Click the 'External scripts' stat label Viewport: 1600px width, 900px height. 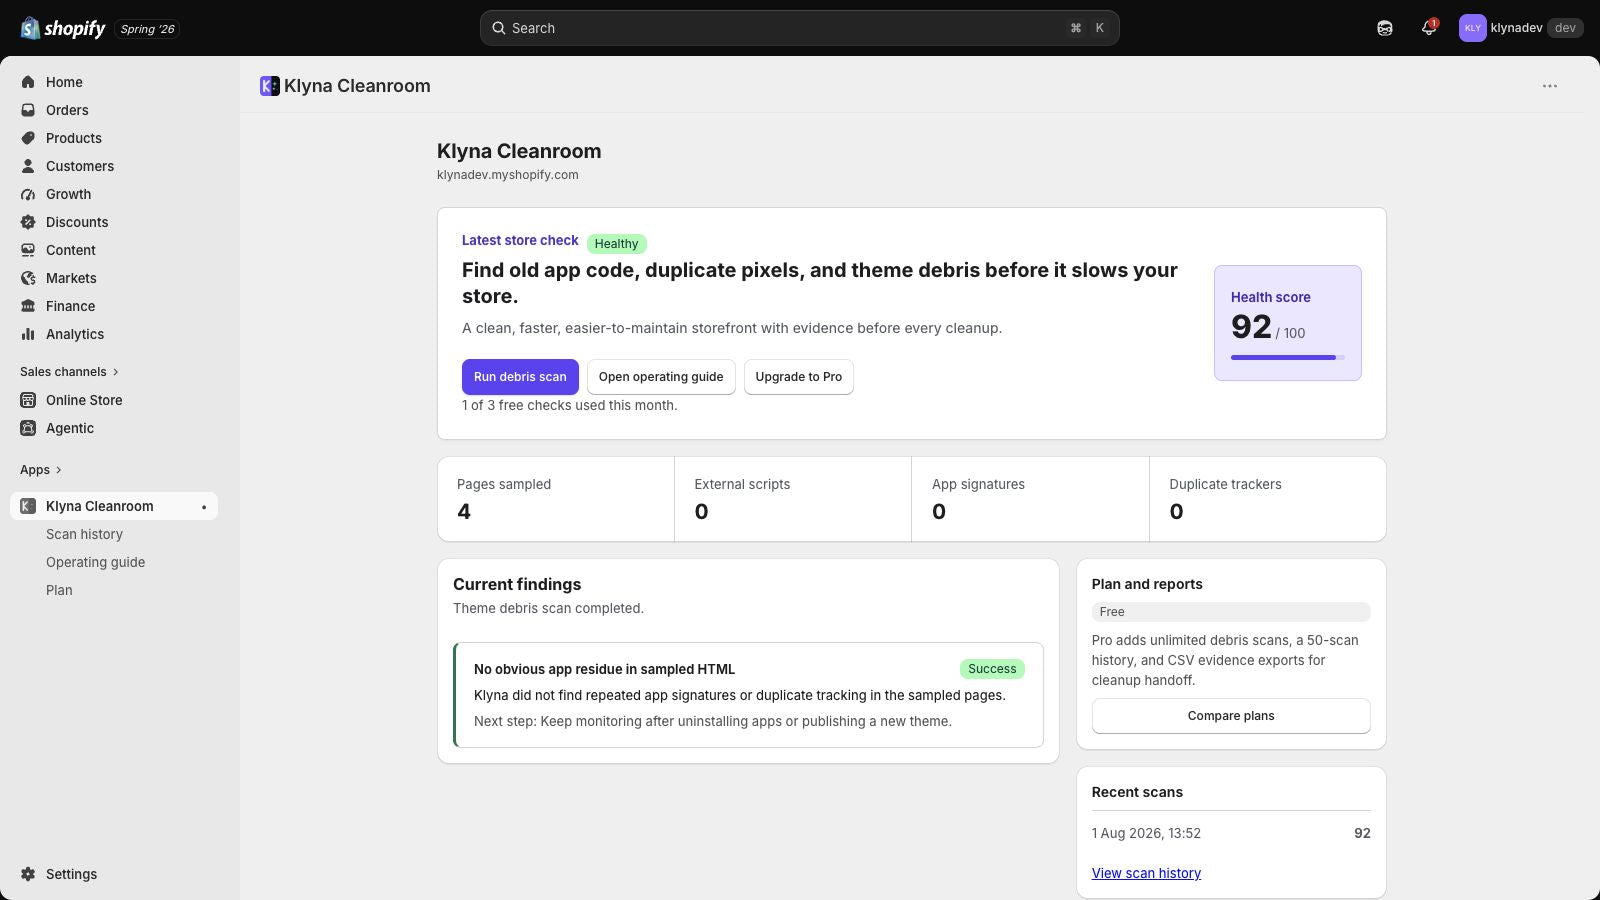[x=742, y=484]
